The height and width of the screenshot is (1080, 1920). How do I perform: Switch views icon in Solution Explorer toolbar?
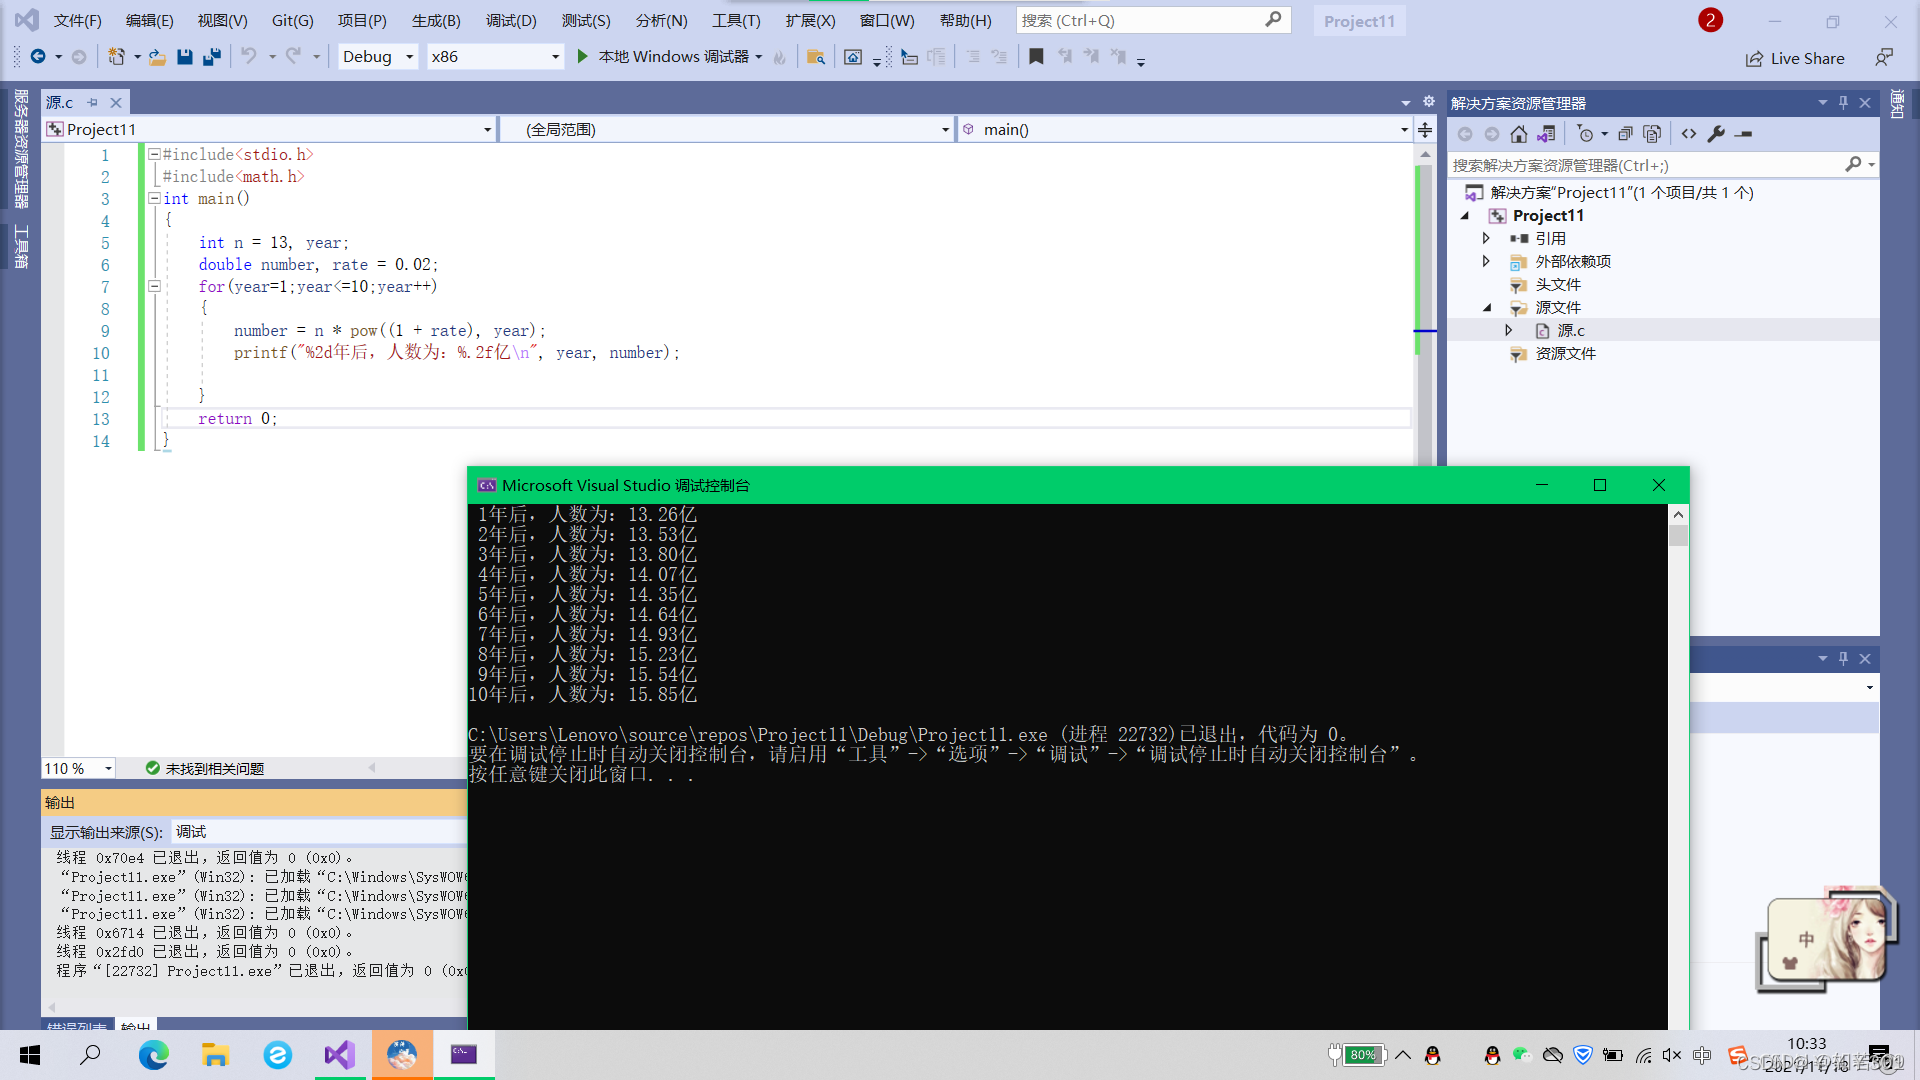point(1546,134)
